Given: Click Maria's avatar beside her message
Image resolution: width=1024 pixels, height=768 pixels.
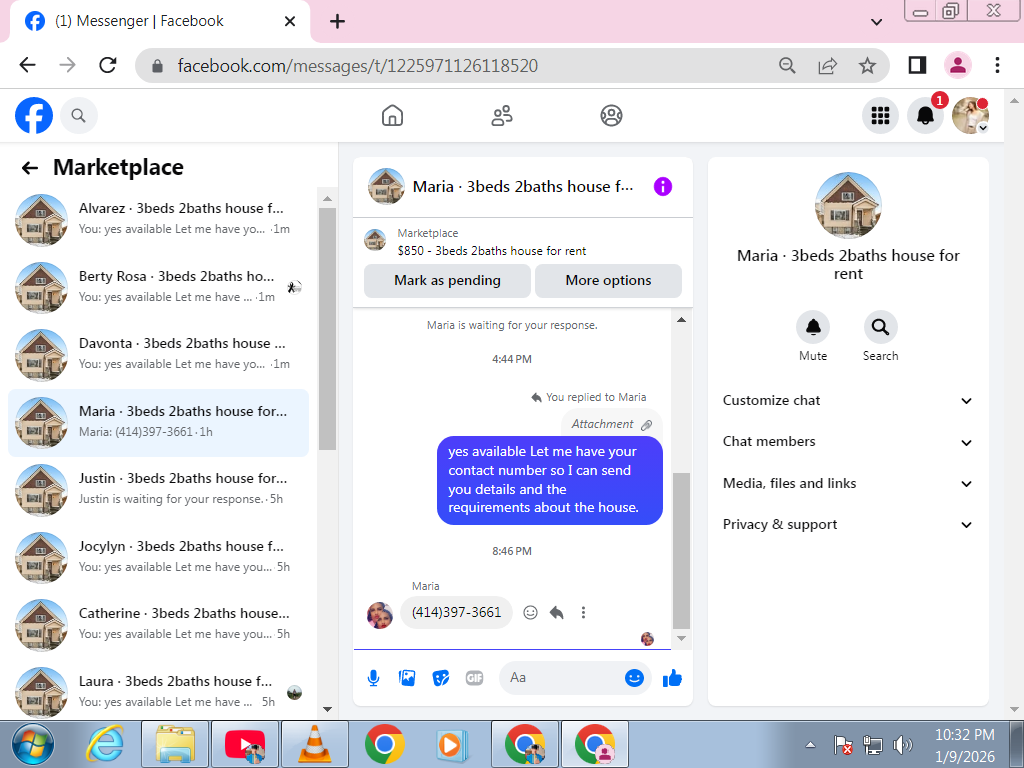Looking at the screenshot, I should (x=380, y=615).
